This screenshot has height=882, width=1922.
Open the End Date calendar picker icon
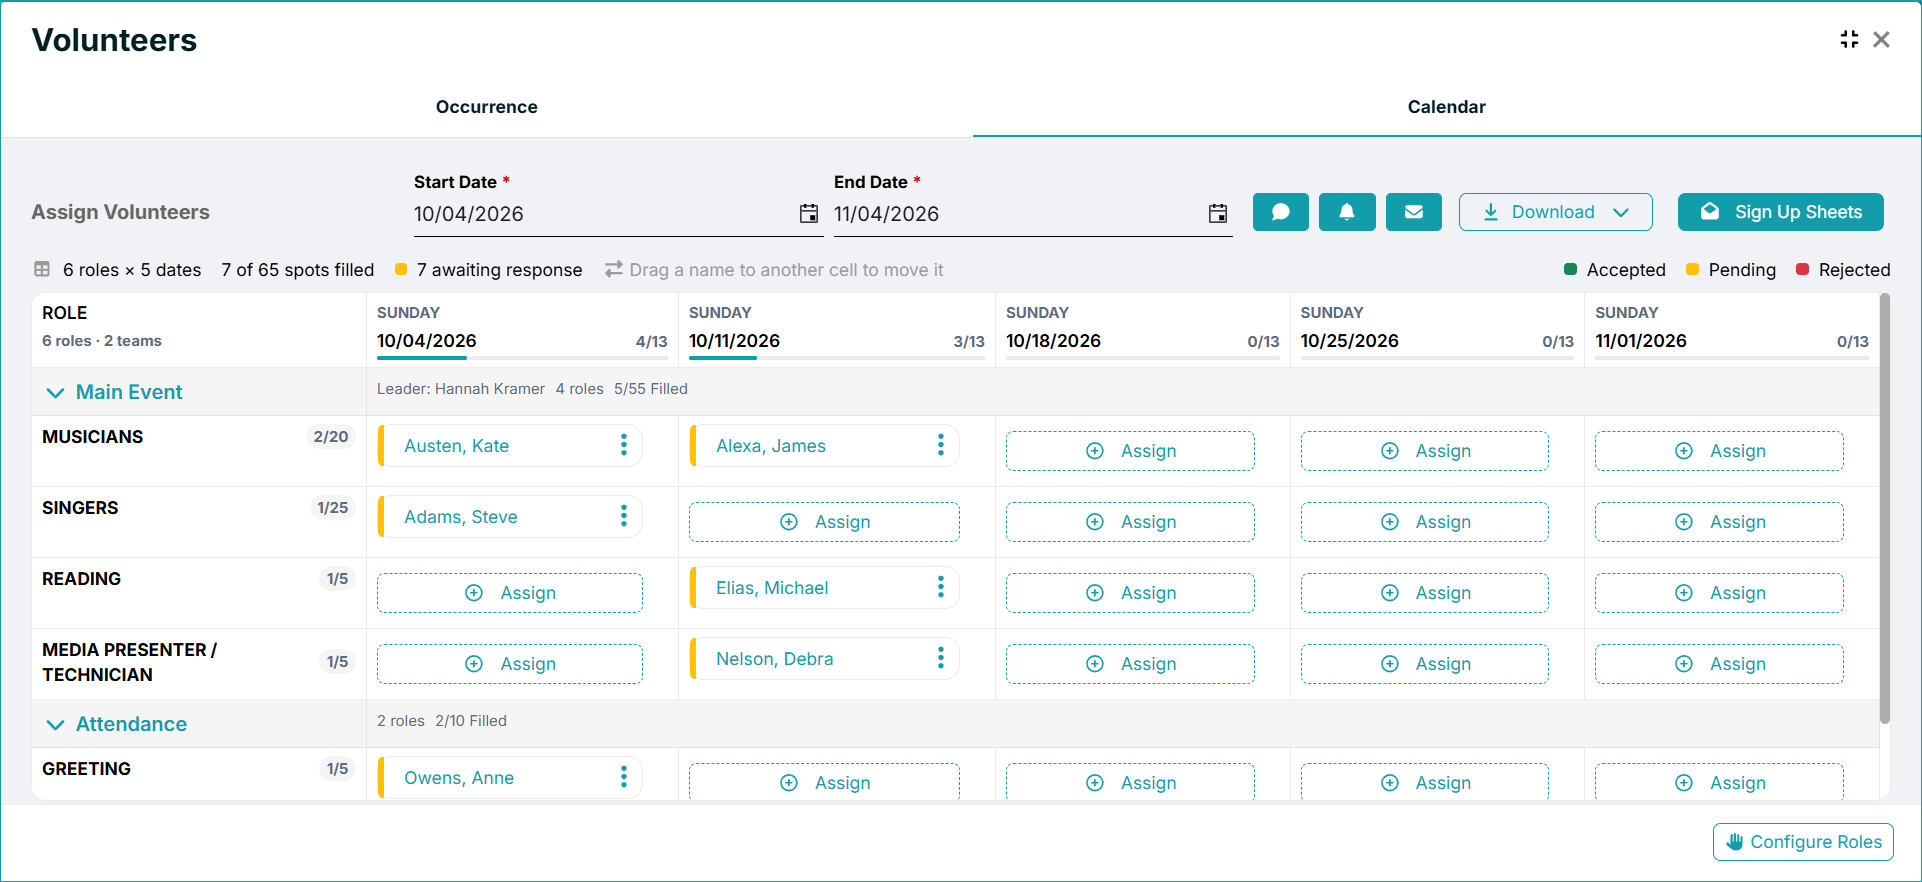[1218, 213]
